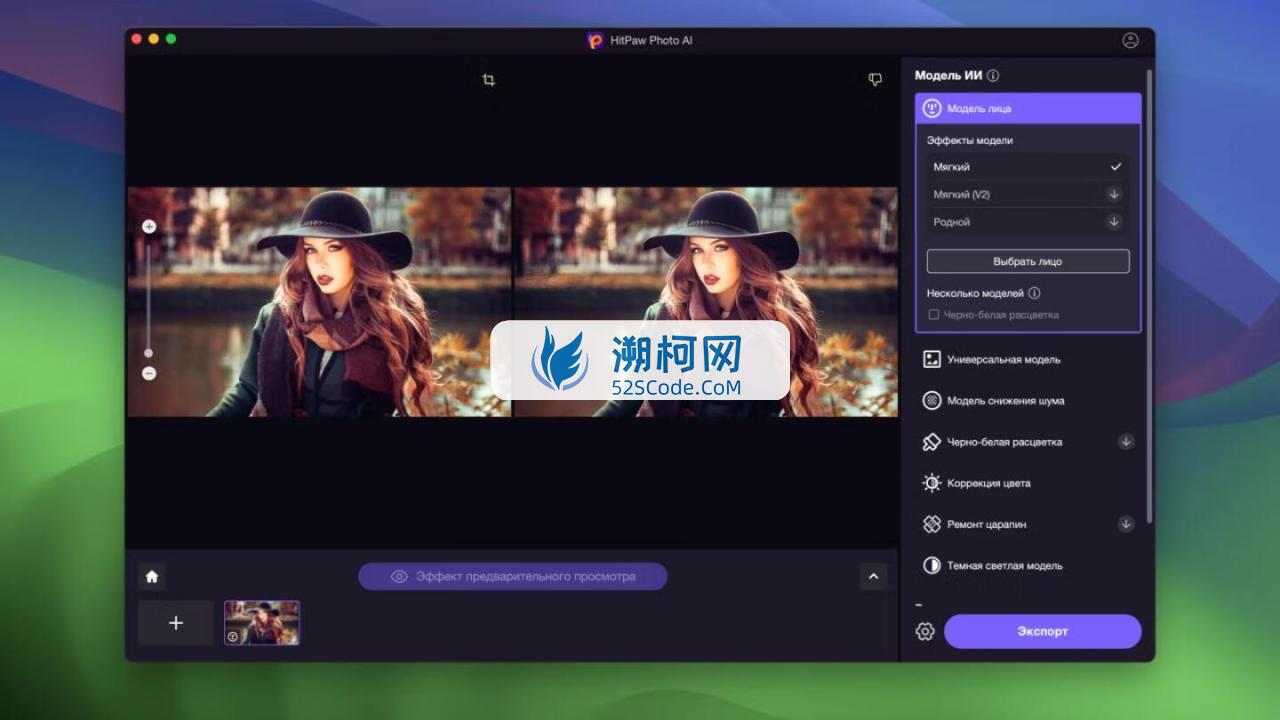Click Эффект предварительного просмотра button
Screen dimensions: 1280x720
(512, 576)
